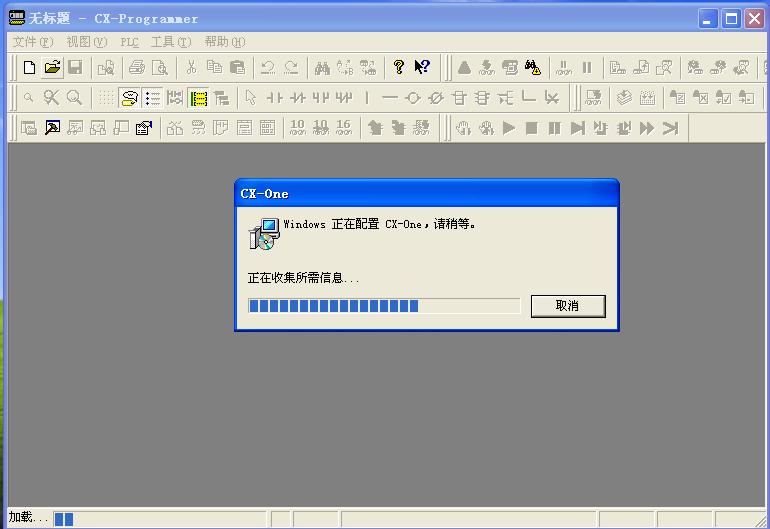770x529 pixels.
Task: Click the context help arrow-question icon
Action: [422, 68]
